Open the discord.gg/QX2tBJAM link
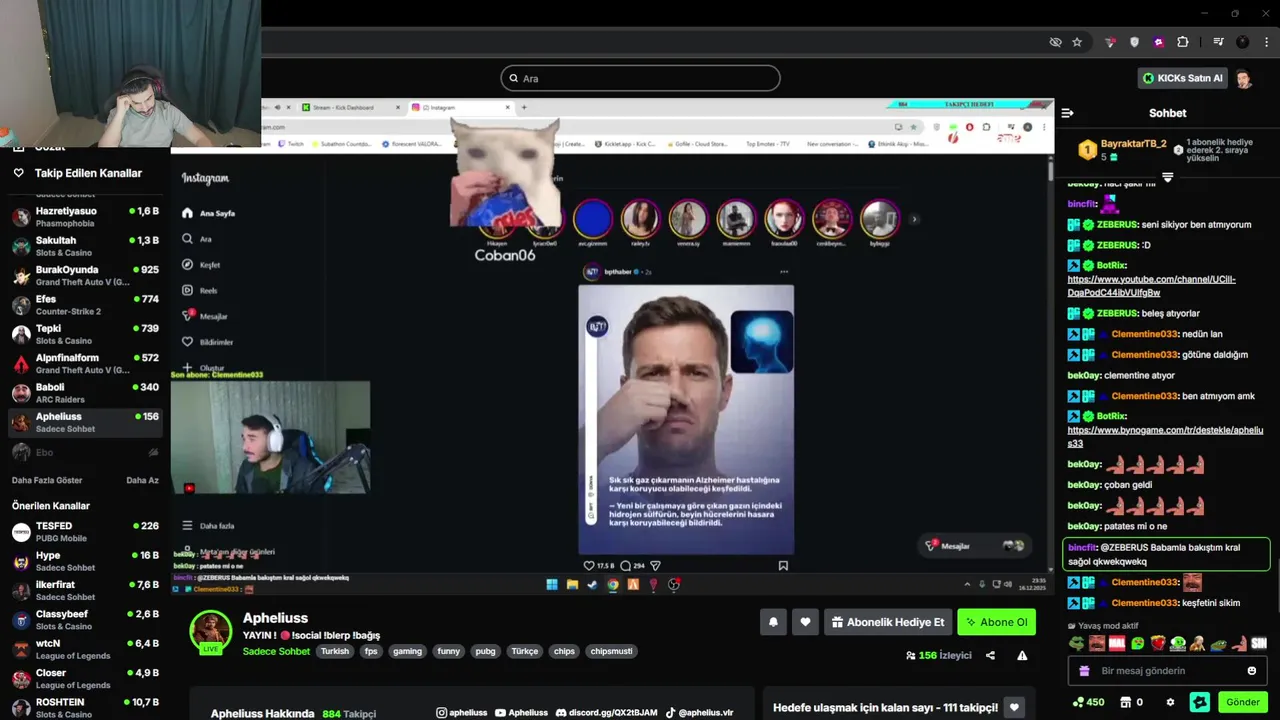Screen dimensions: 1280x720 click(x=607, y=713)
